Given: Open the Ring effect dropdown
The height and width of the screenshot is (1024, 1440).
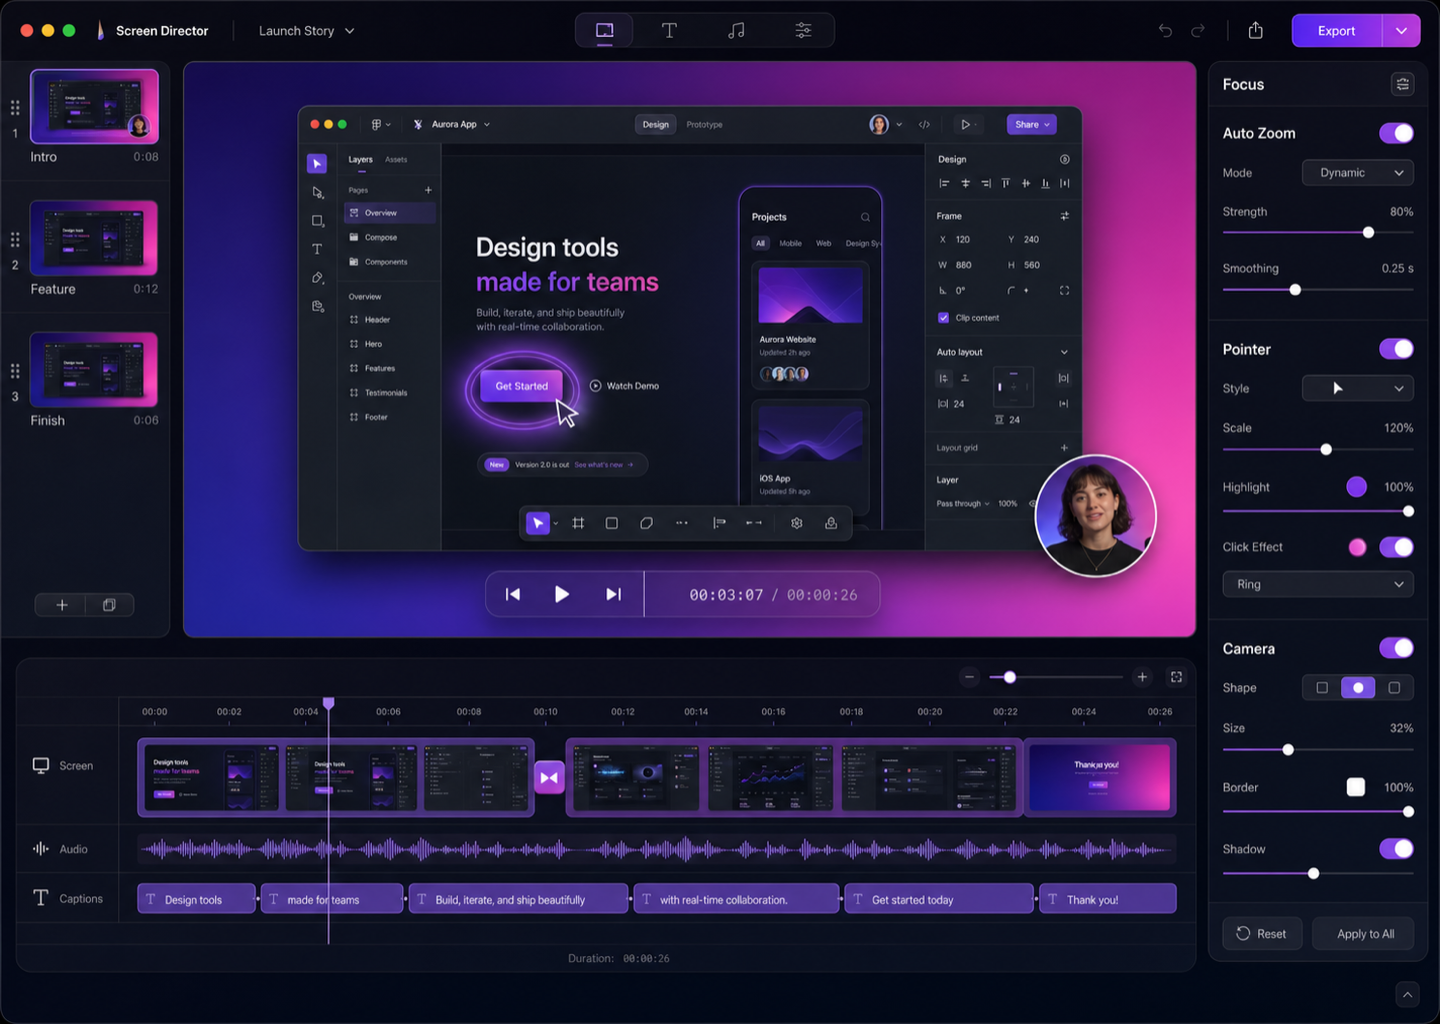Looking at the screenshot, I should click(1318, 584).
